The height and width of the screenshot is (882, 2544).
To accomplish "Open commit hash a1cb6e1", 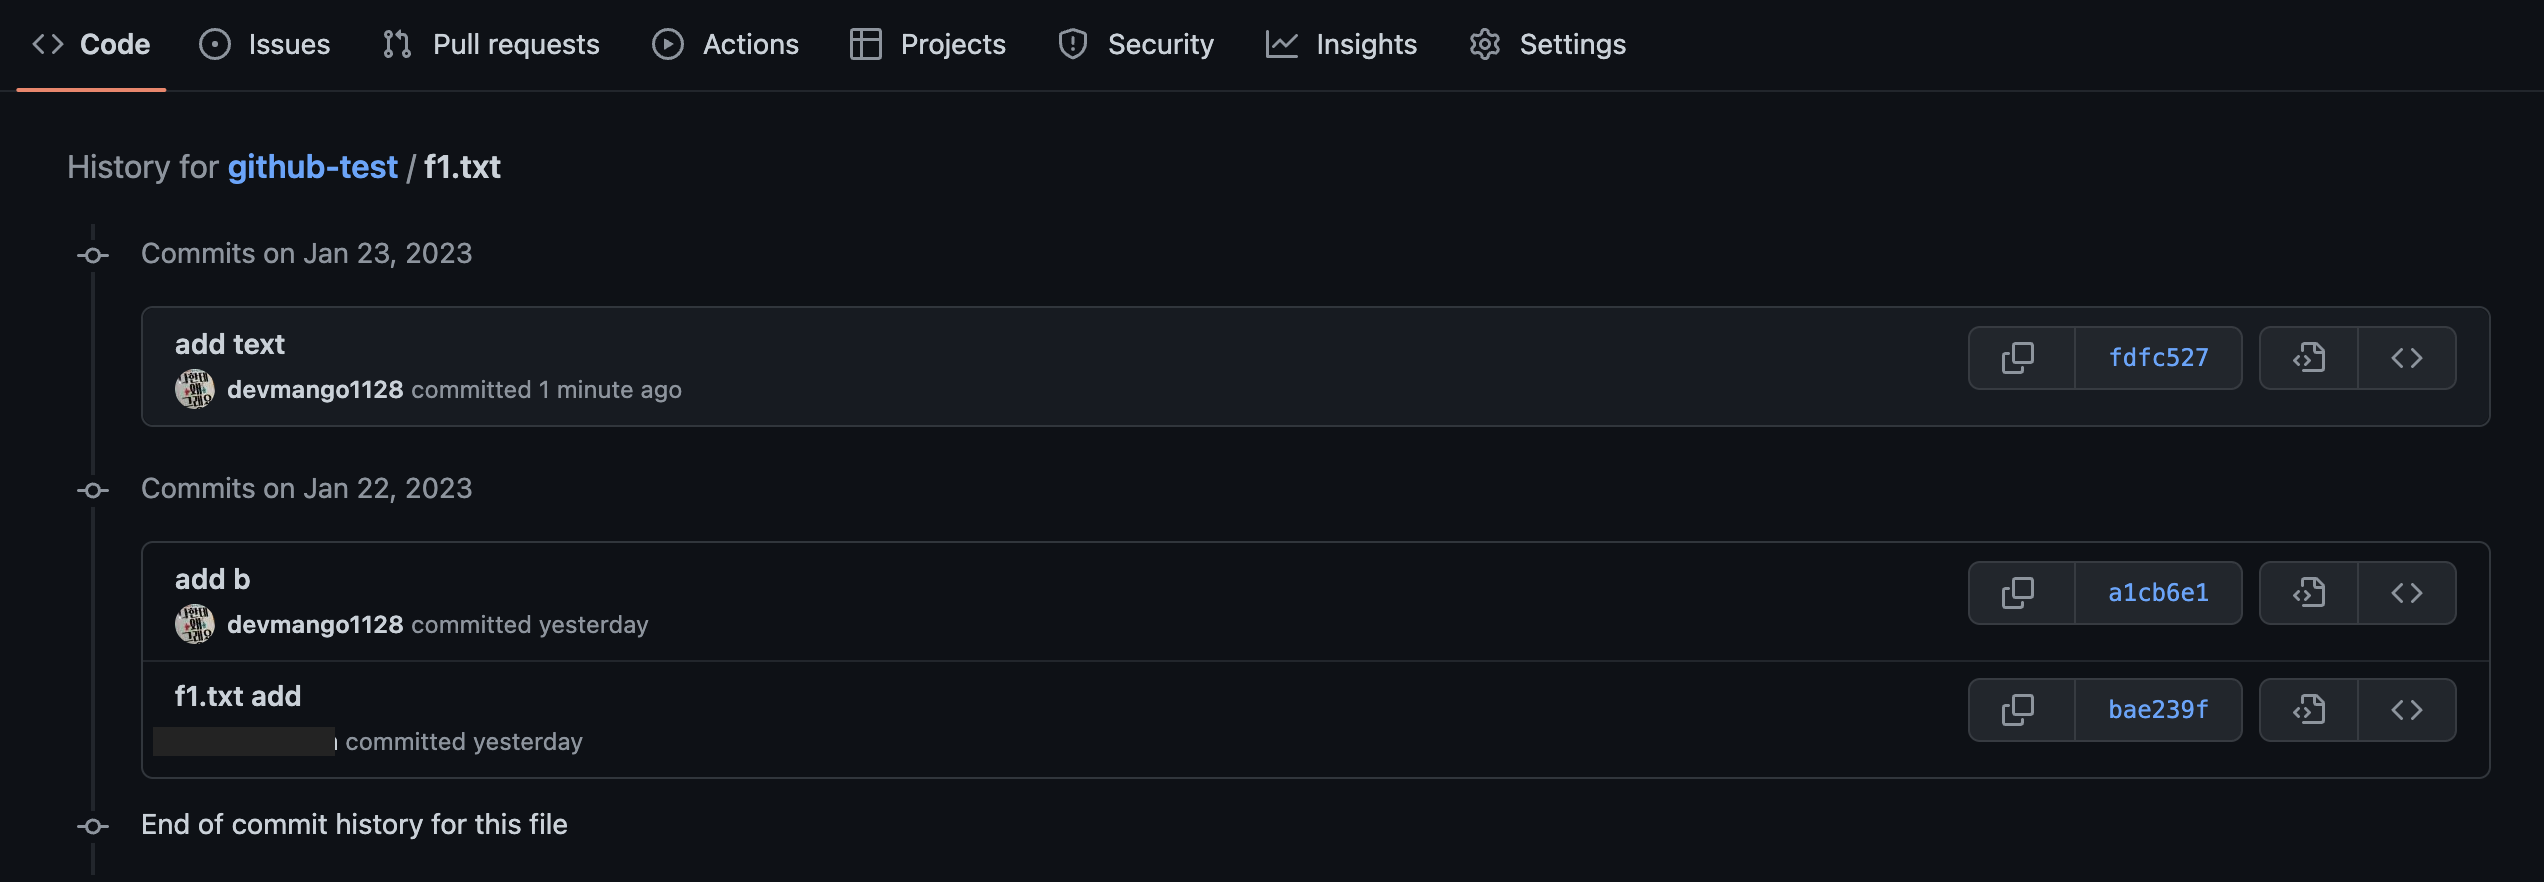I will click(x=2159, y=593).
